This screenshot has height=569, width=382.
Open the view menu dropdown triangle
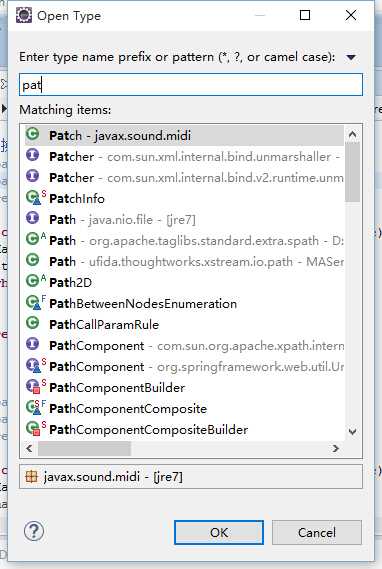pyautogui.click(x=351, y=57)
